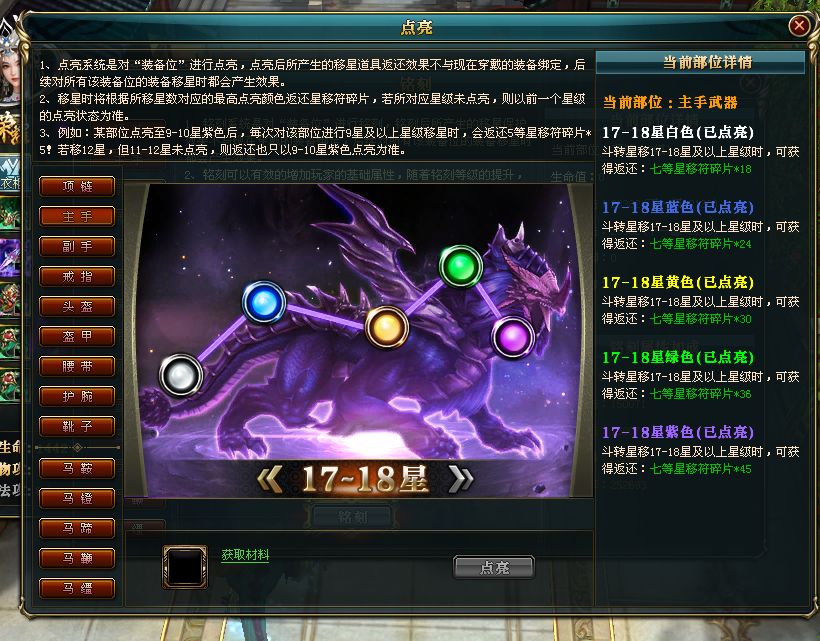Choose the 头盔 slot

[77, 306]
